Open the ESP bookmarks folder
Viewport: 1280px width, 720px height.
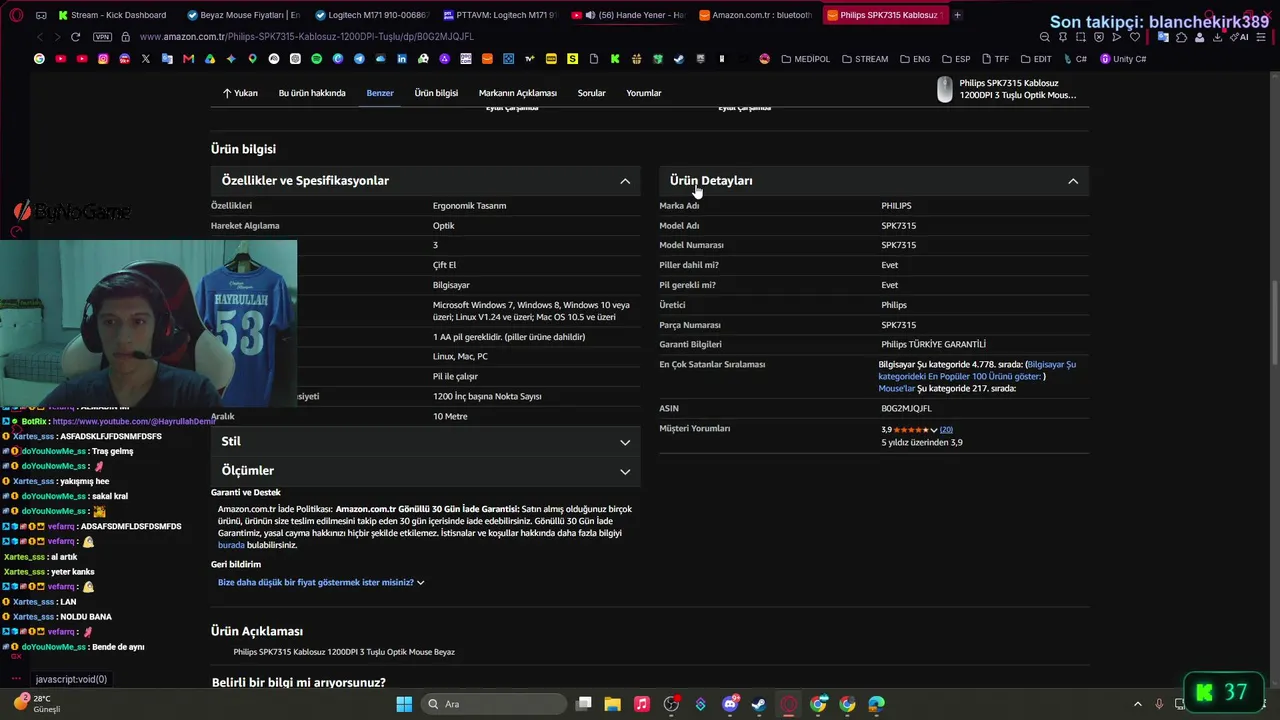tap(955, 59)
